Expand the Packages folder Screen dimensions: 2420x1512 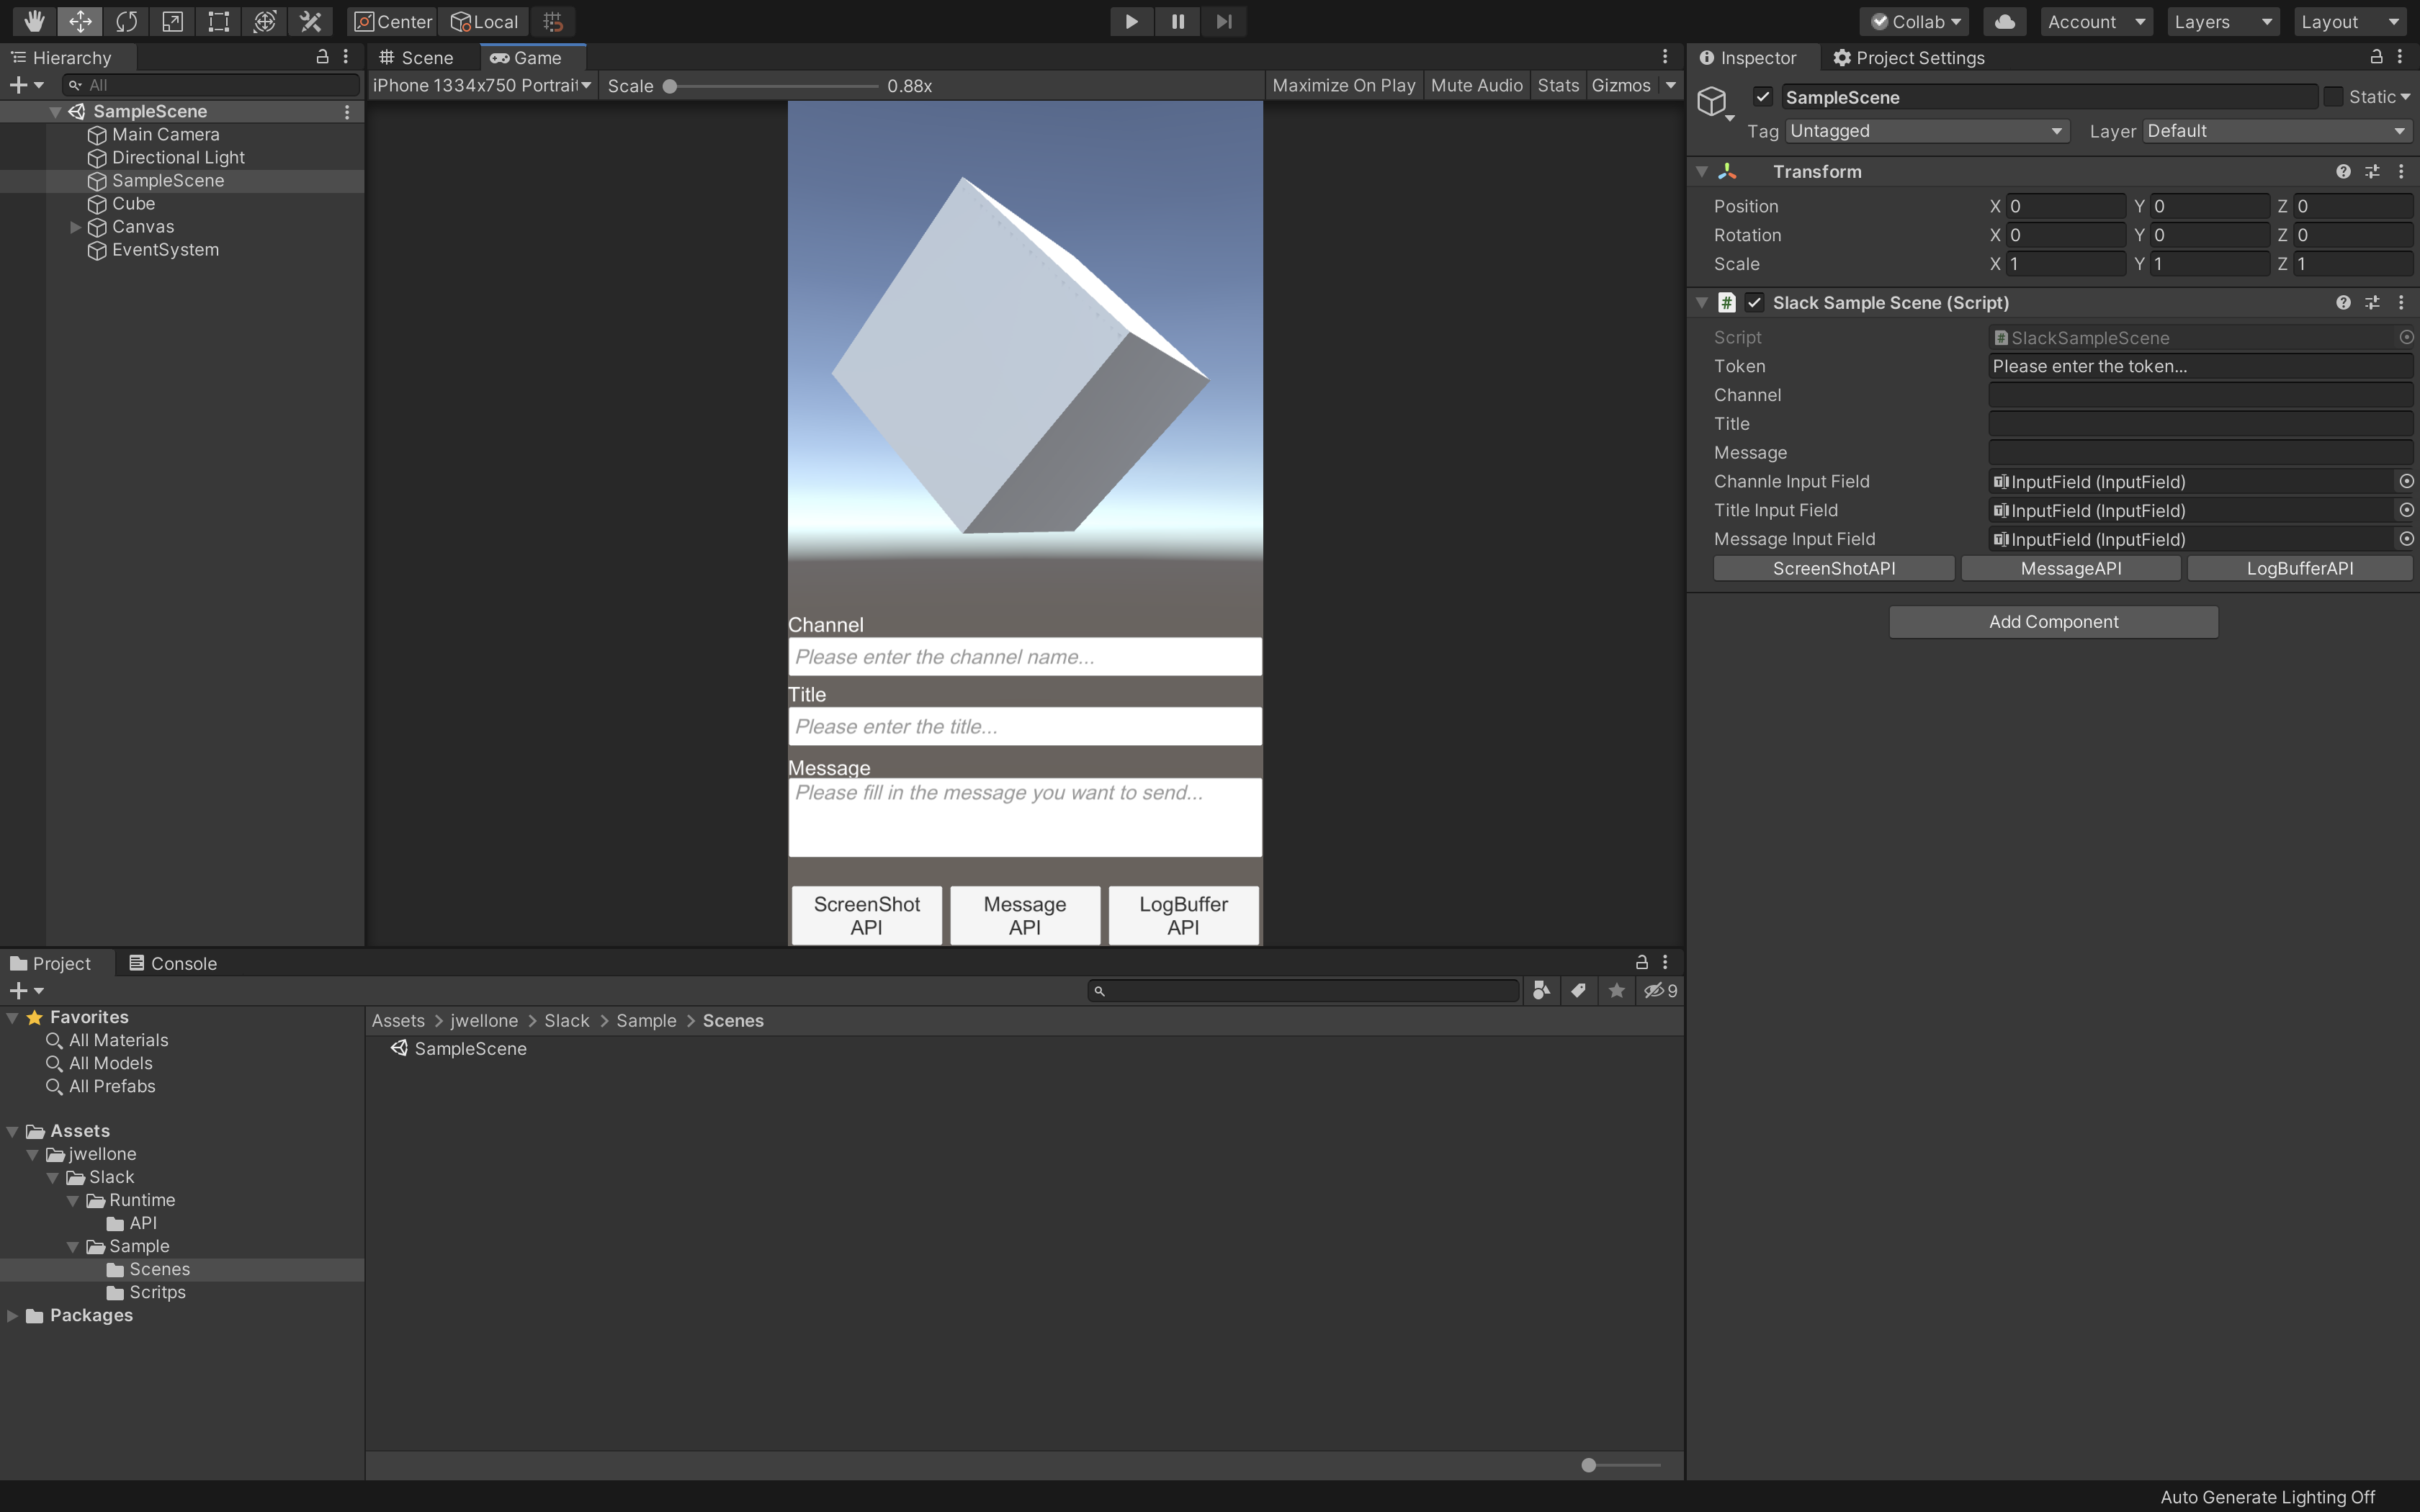point(12,1315)
